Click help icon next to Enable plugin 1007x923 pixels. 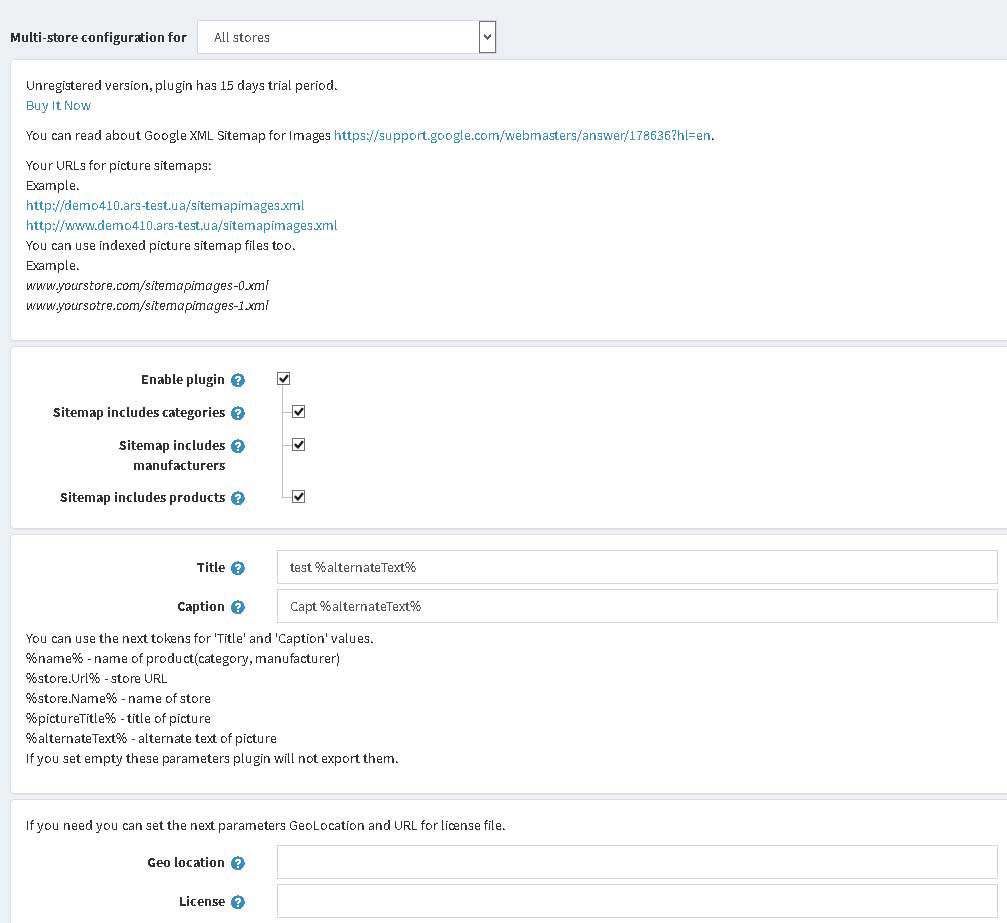[x=238, y=380]
